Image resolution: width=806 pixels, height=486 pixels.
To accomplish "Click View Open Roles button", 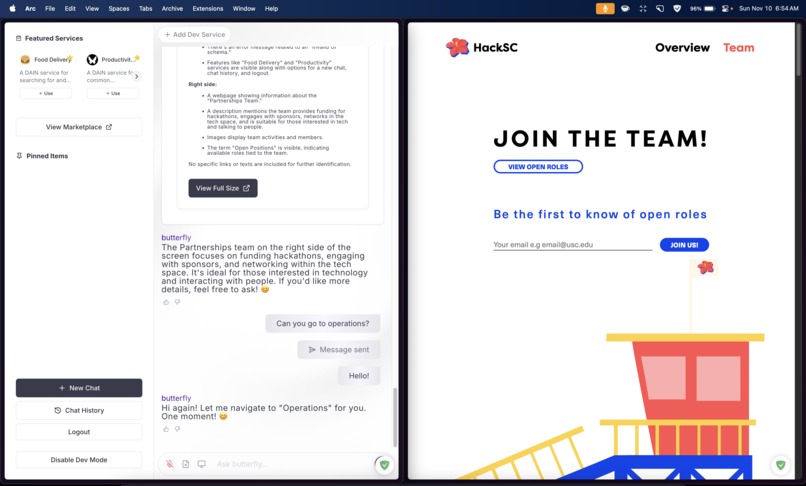I will tap(538, 167).
